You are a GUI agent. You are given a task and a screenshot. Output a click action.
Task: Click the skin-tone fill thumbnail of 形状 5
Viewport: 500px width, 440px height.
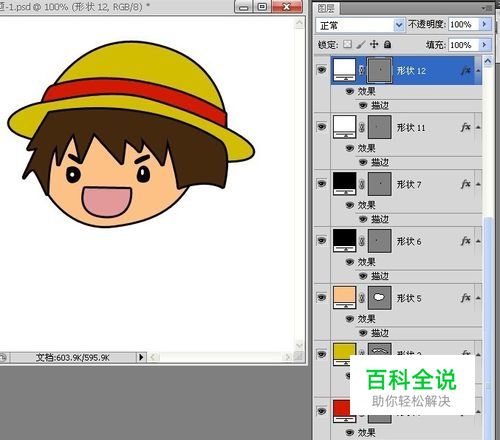click(345, 297)
